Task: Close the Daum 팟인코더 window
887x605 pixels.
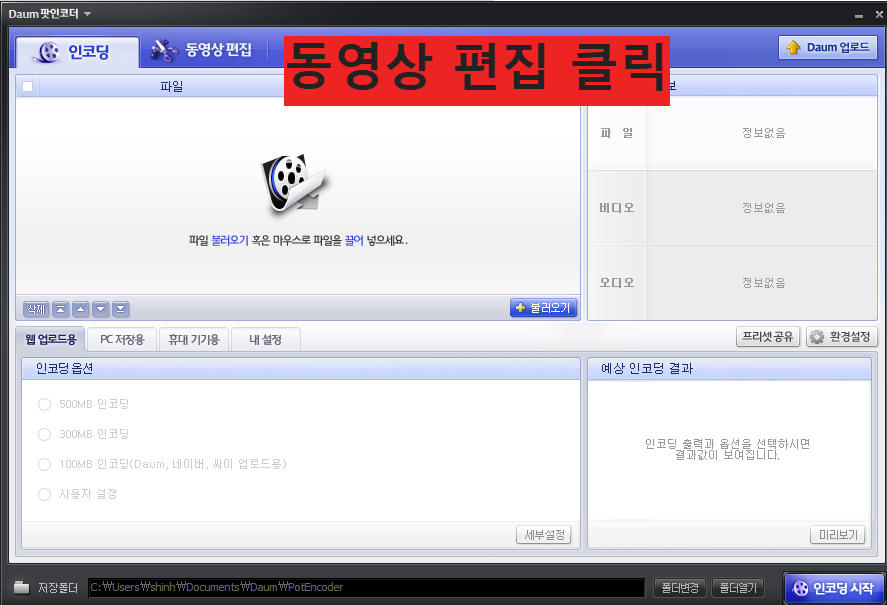Action: coord(879,15)
